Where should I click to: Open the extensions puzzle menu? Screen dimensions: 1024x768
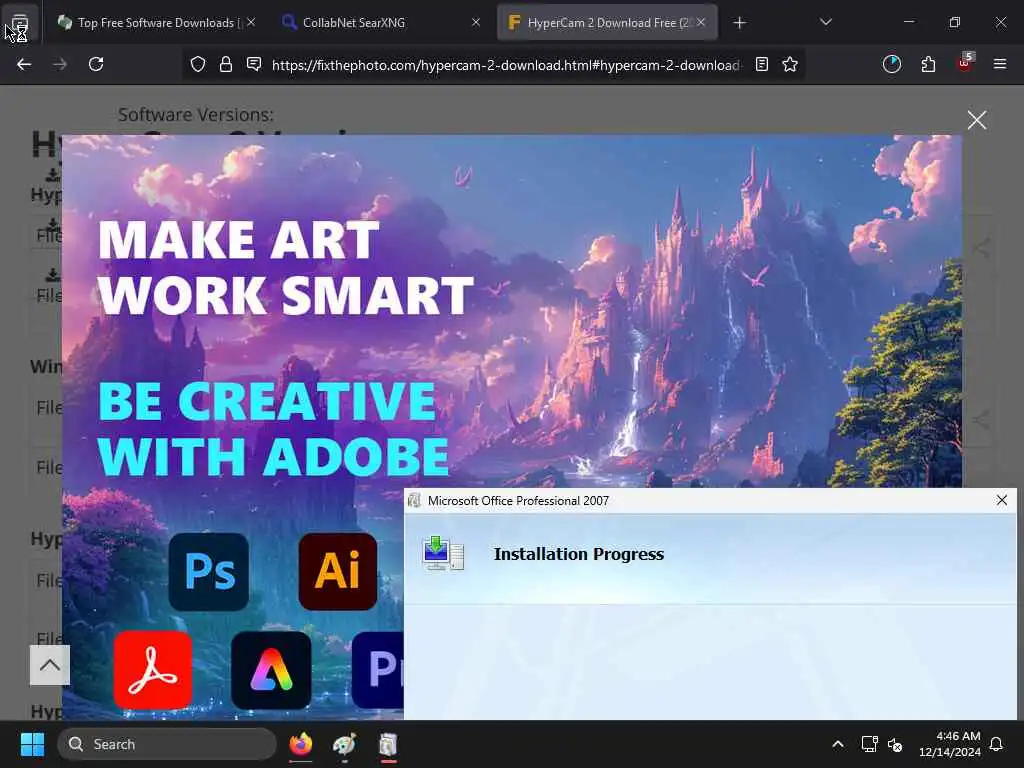click(x=928, y=64)
